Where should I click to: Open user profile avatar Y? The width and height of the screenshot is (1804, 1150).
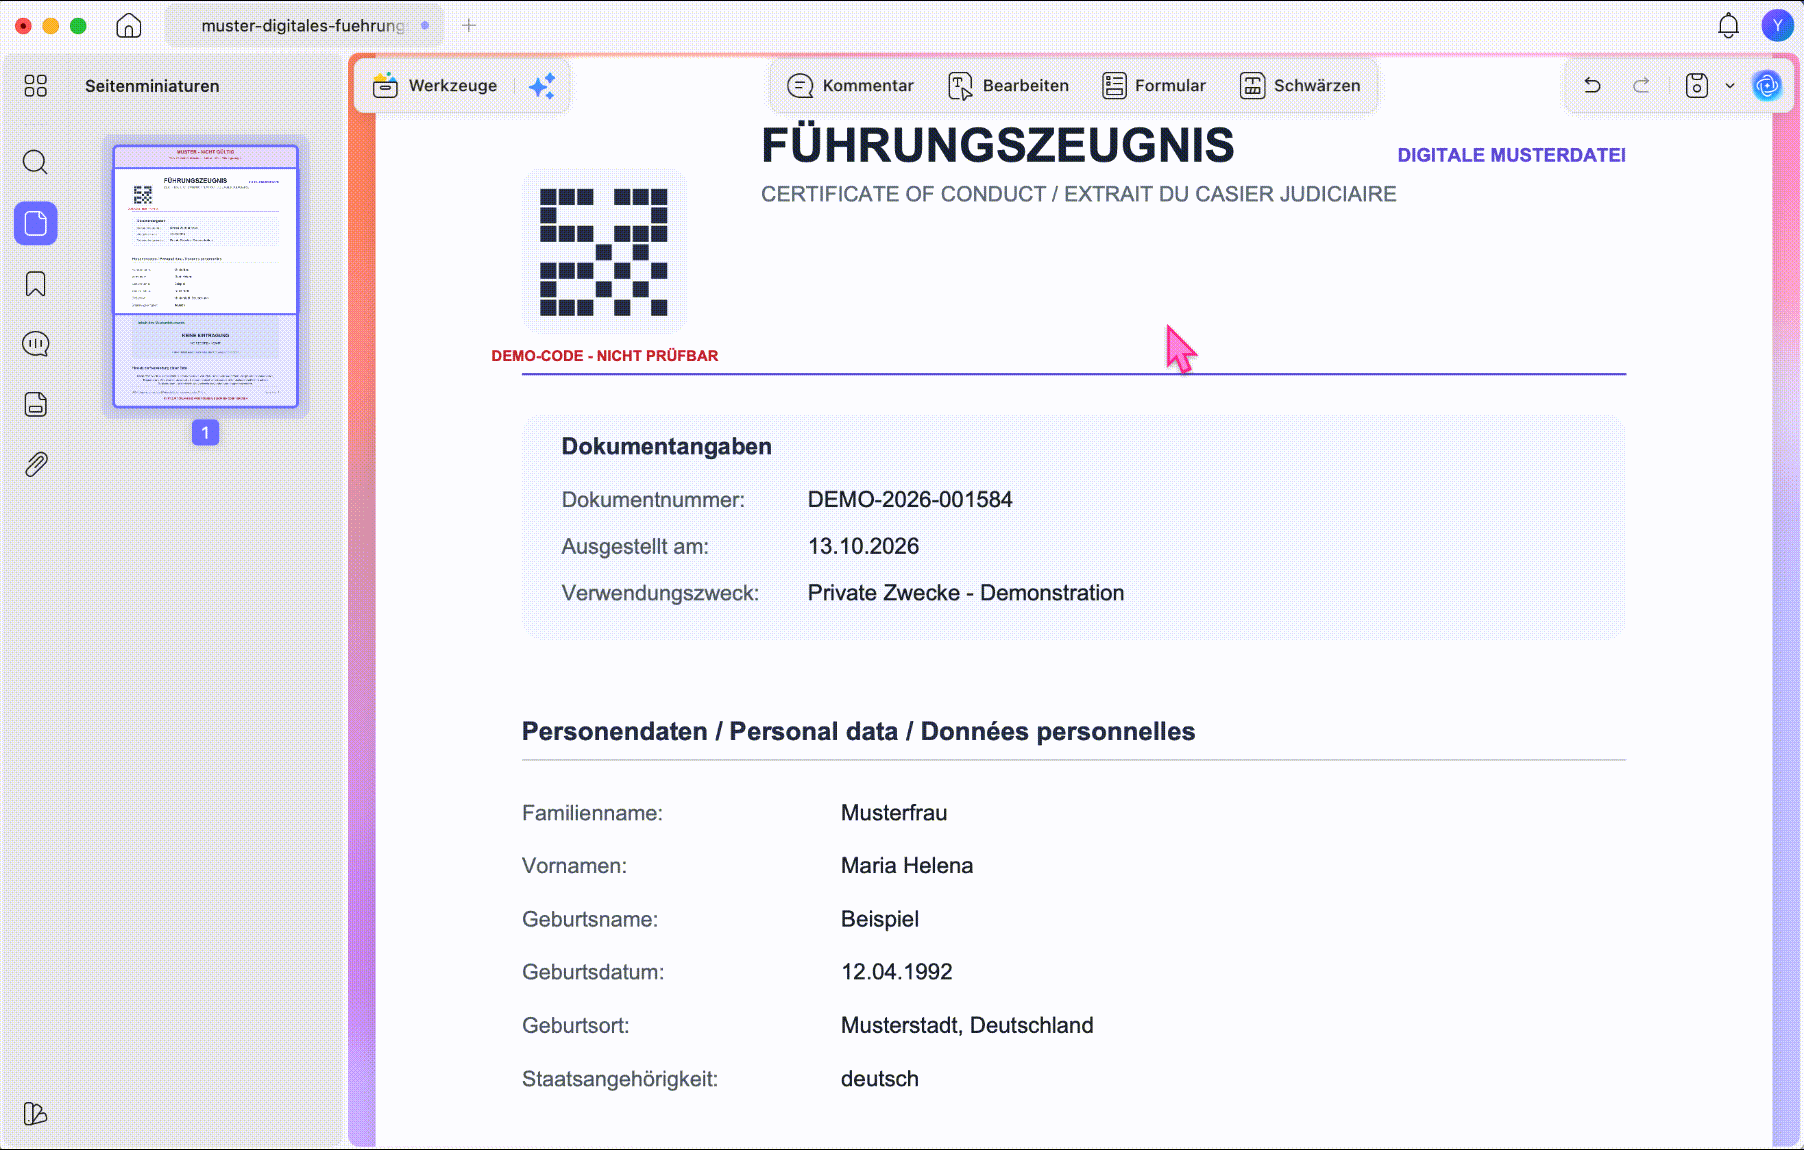[1777, 25]
